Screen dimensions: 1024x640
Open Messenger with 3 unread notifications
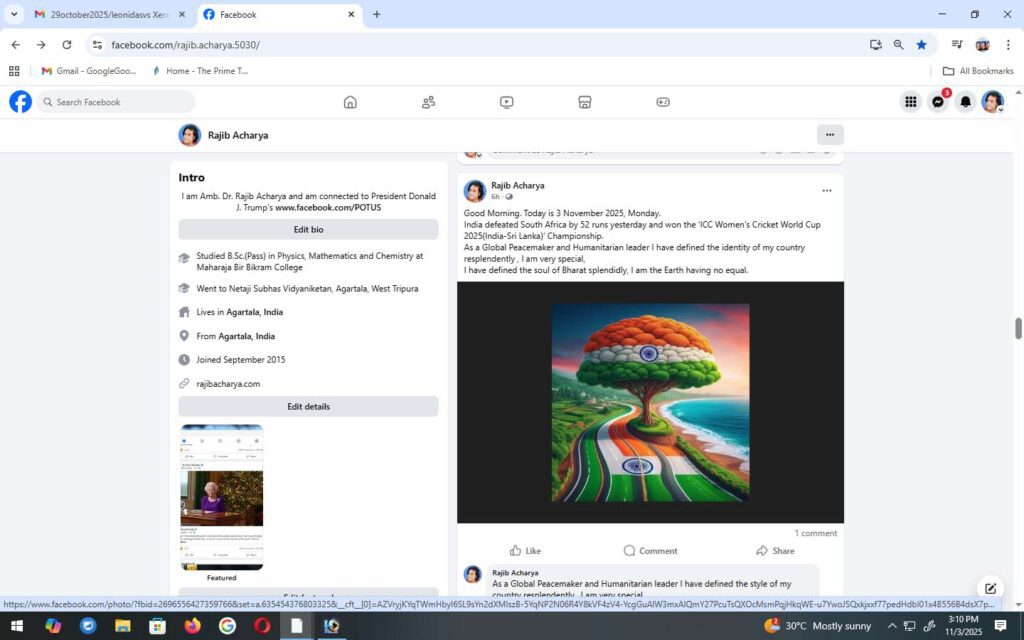coord(938,102)
